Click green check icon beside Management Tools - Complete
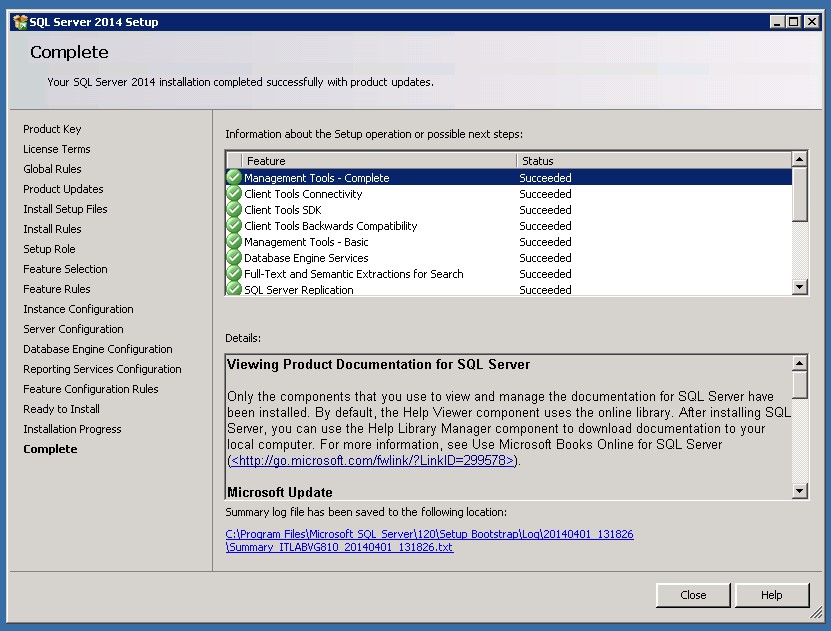Viewport: 831px width, 631px height. tap(234, 178)
